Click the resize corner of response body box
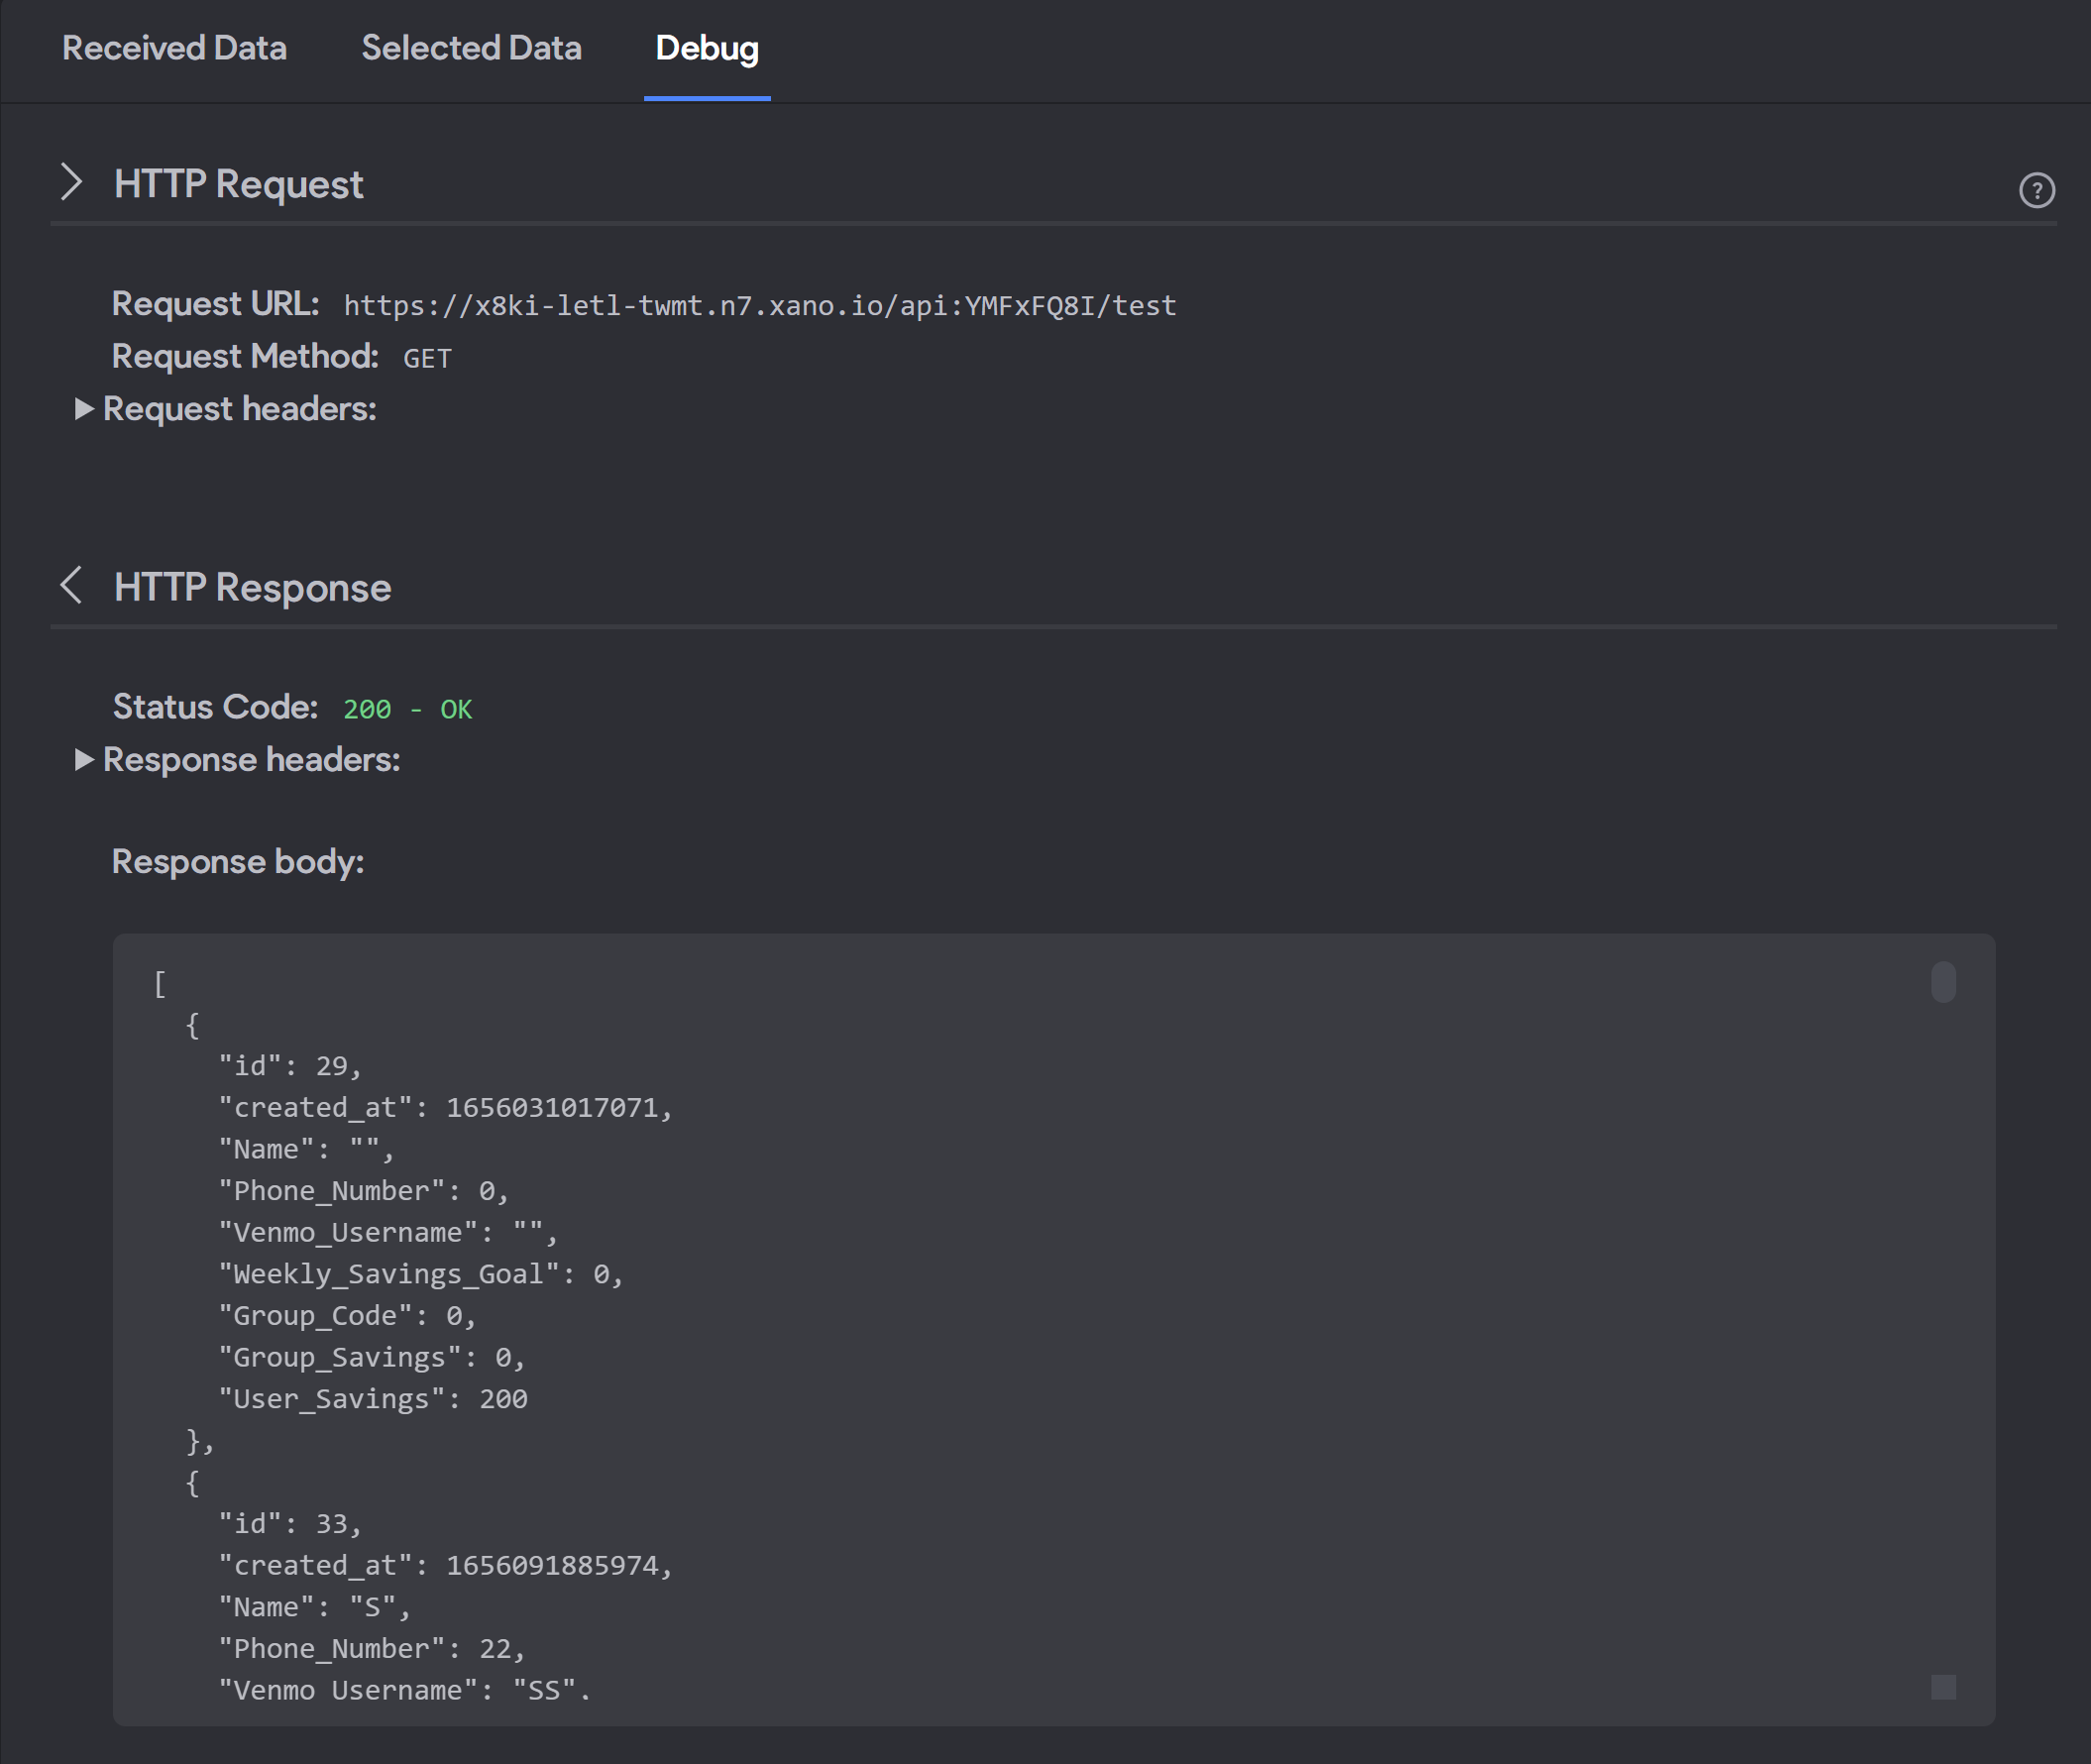 [1943, 1687]
